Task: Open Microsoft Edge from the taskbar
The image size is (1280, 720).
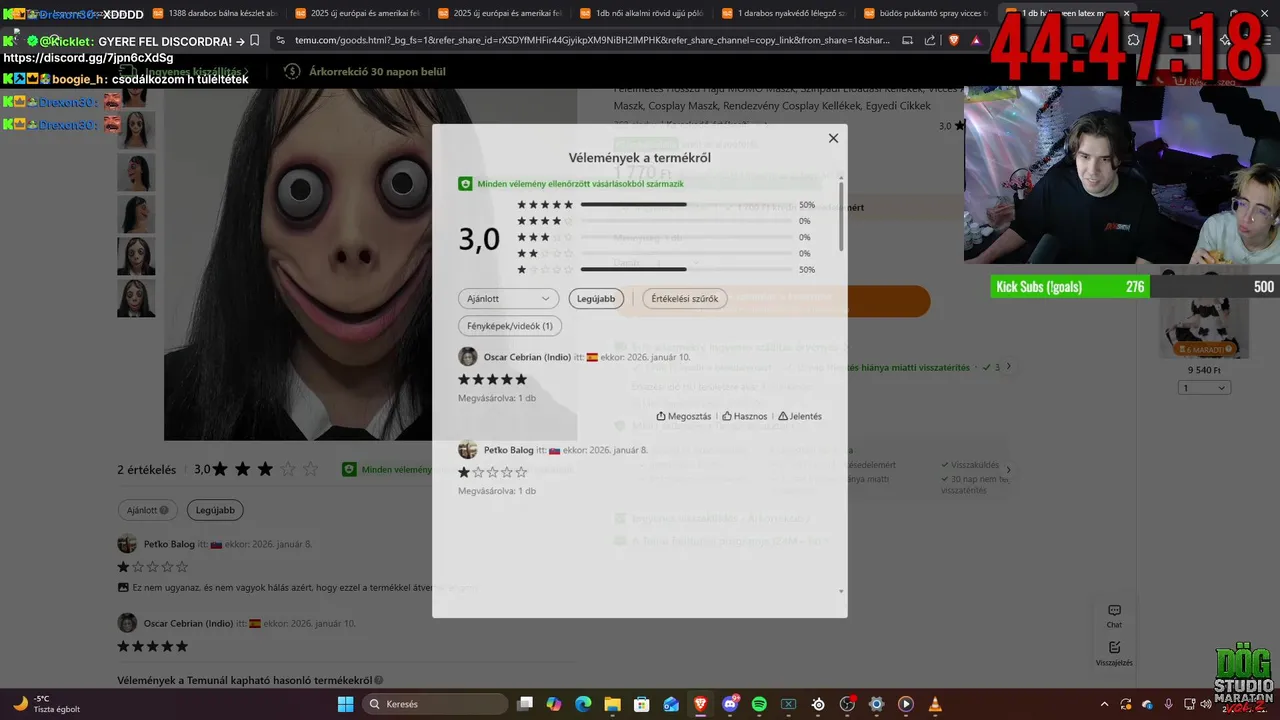Action: pos(583,704)
